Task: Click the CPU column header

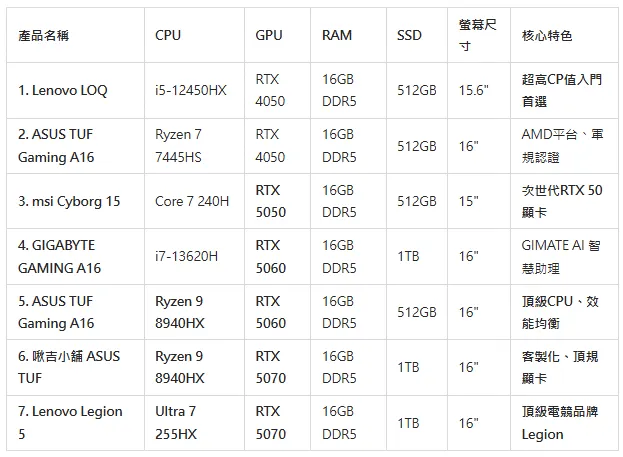Action: coord(168,36)
